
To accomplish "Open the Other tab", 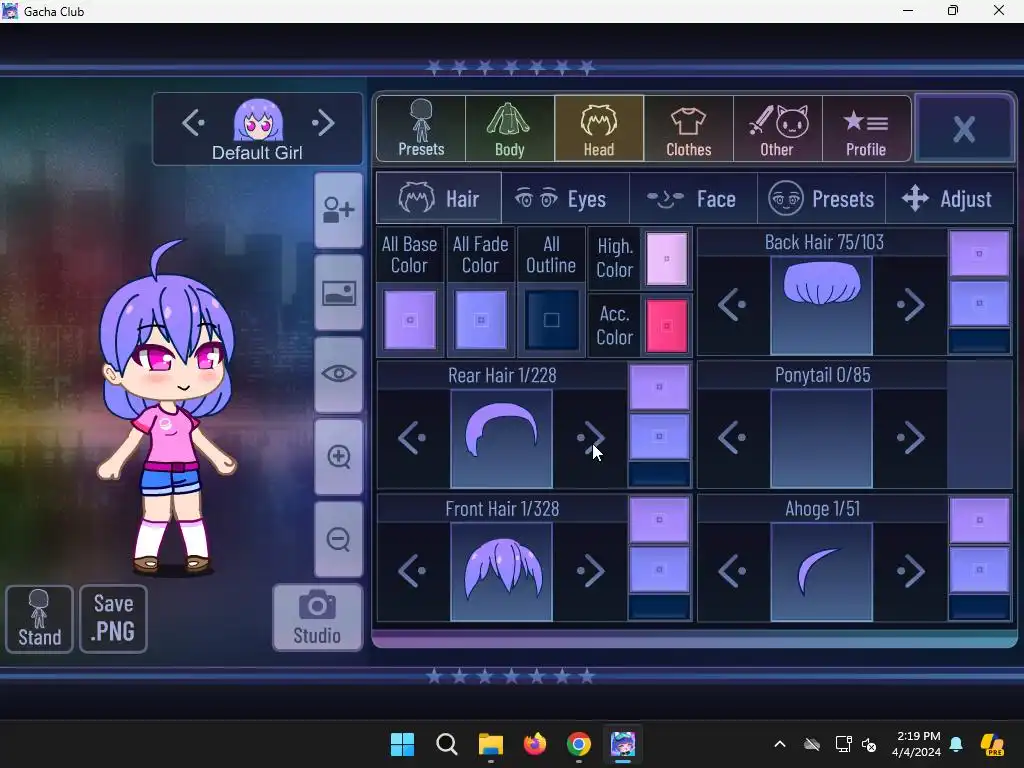I will pos(777,129).
